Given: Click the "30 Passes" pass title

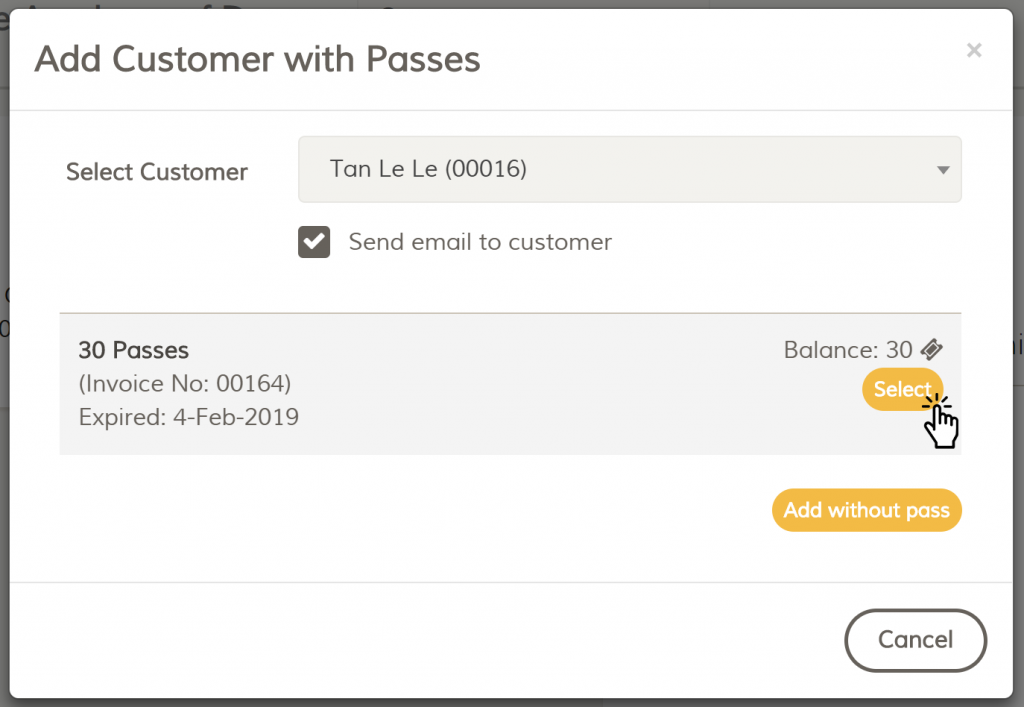Looking at the screenshot, I should point(134,350).
